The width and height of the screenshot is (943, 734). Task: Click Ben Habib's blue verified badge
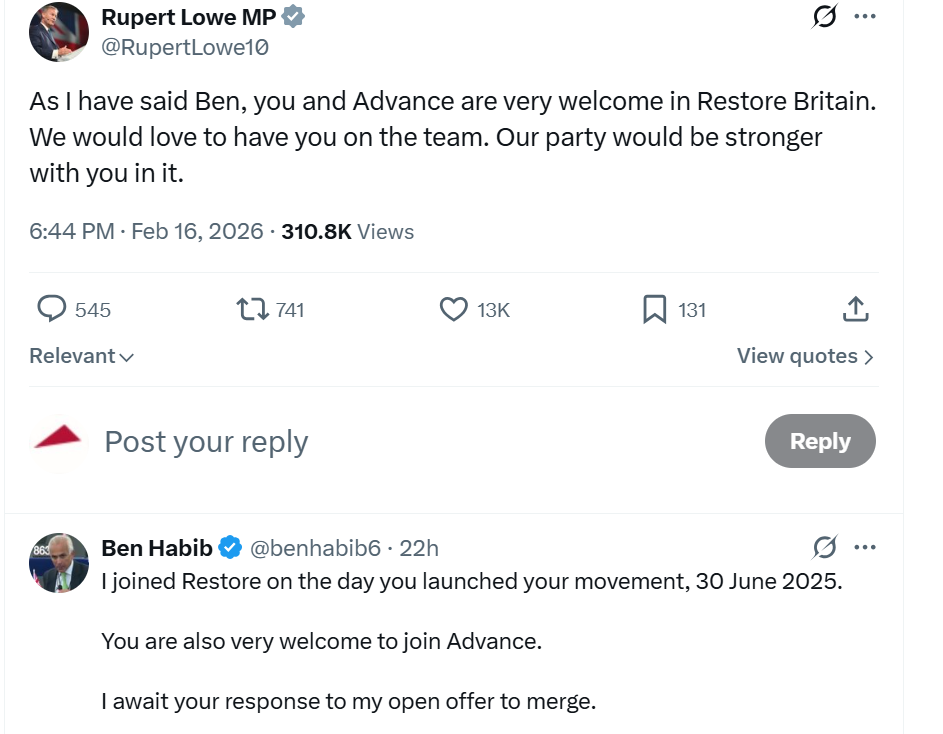point(230,547)
